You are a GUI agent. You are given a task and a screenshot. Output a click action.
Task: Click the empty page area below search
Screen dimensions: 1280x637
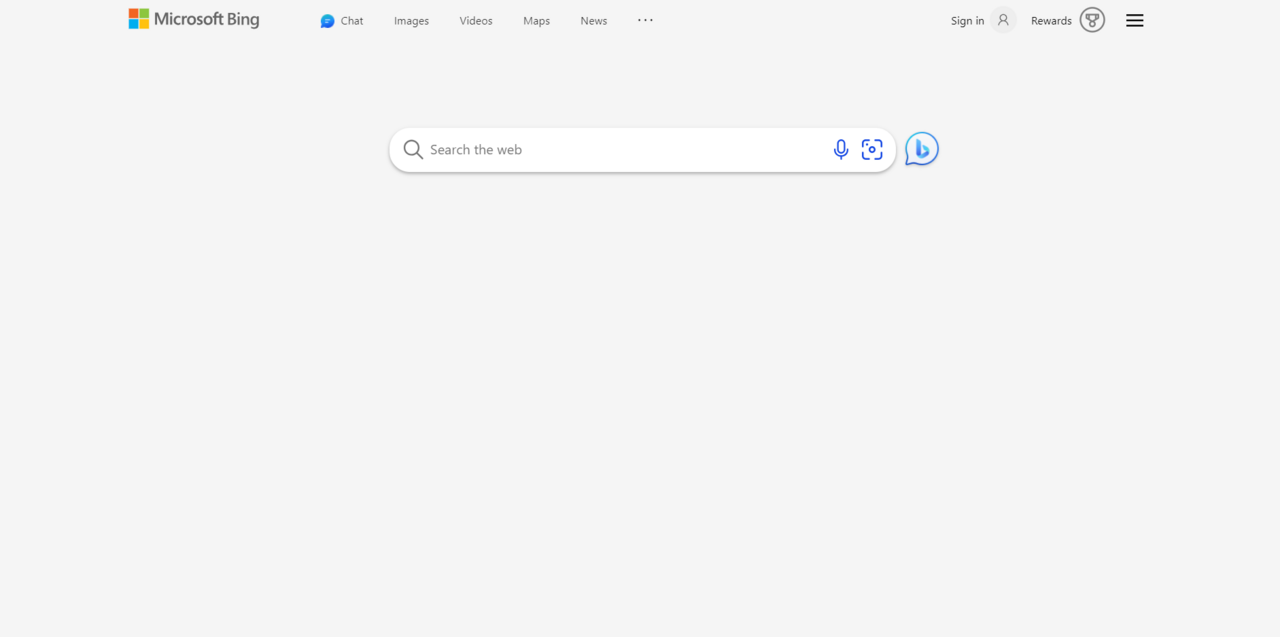[x=640, y=400]
